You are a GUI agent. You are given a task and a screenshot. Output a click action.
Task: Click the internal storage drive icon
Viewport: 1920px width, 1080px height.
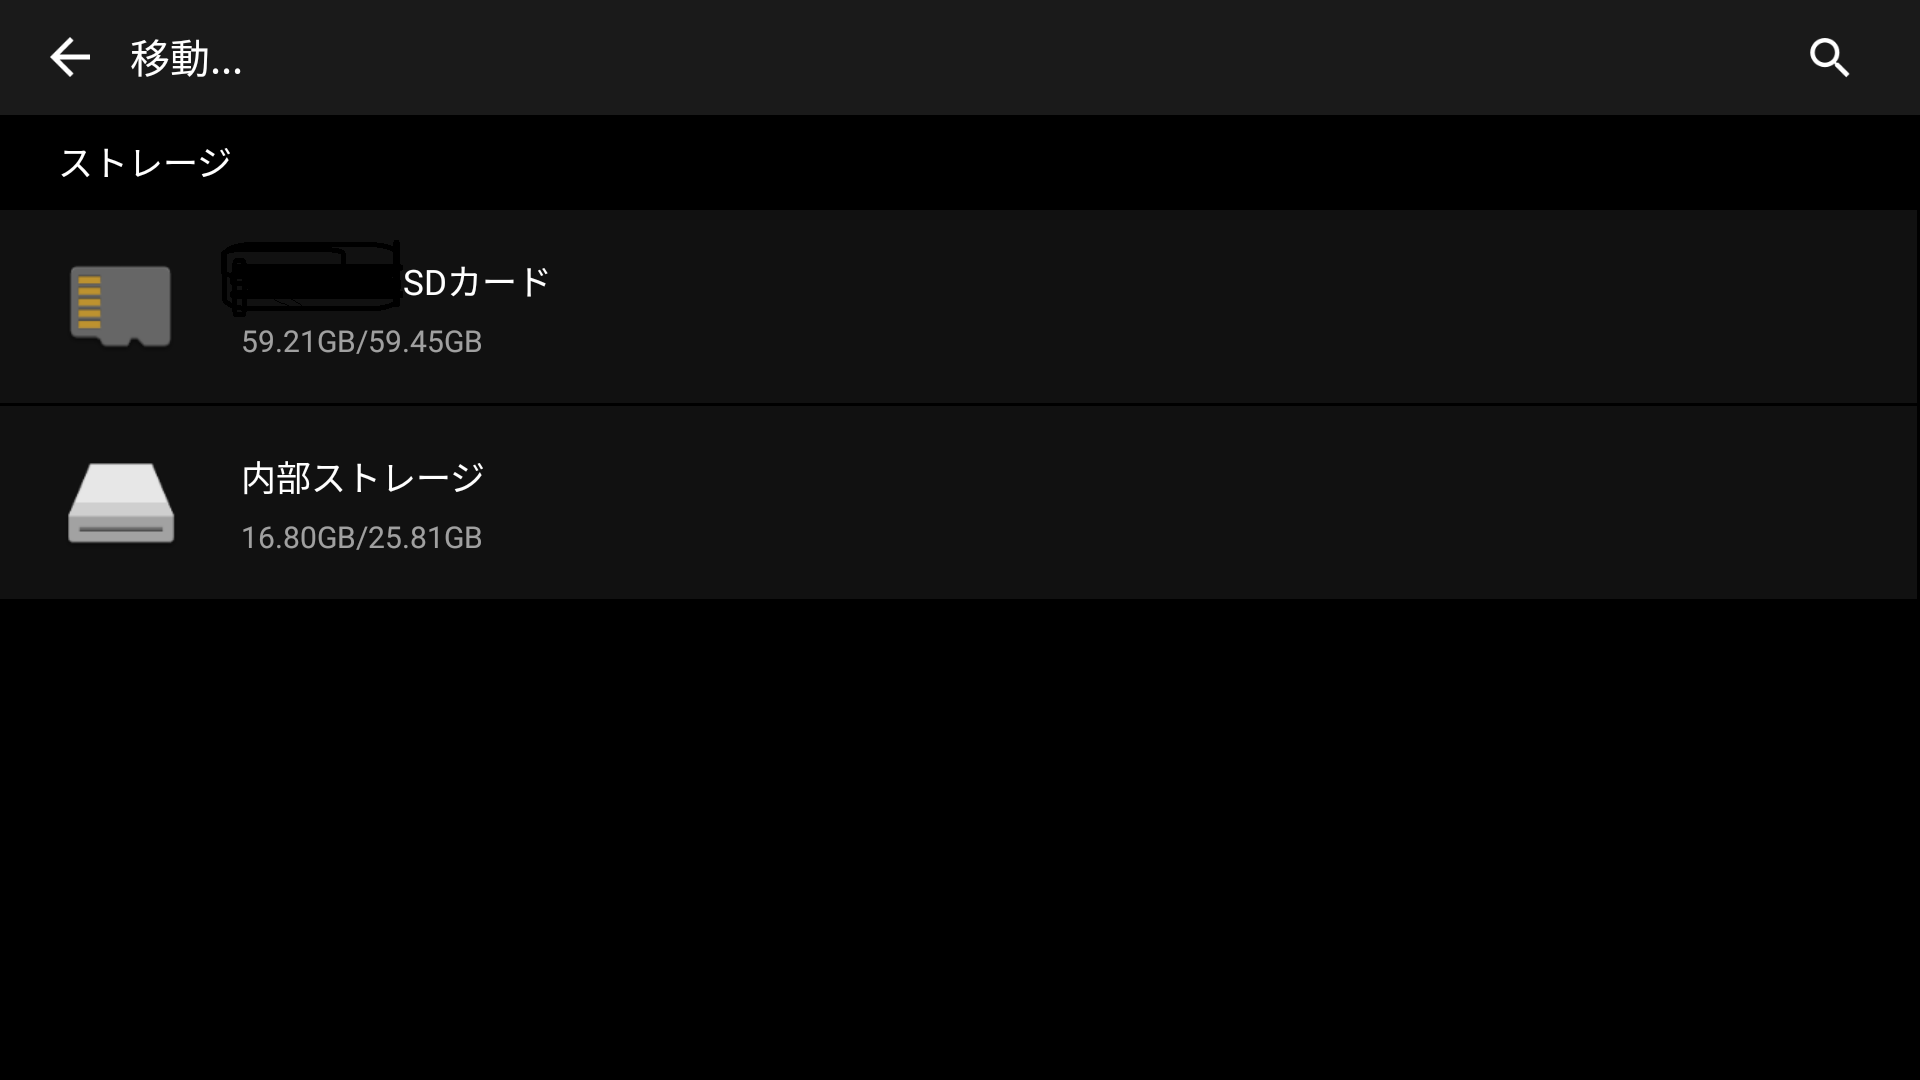click(121, 503)
